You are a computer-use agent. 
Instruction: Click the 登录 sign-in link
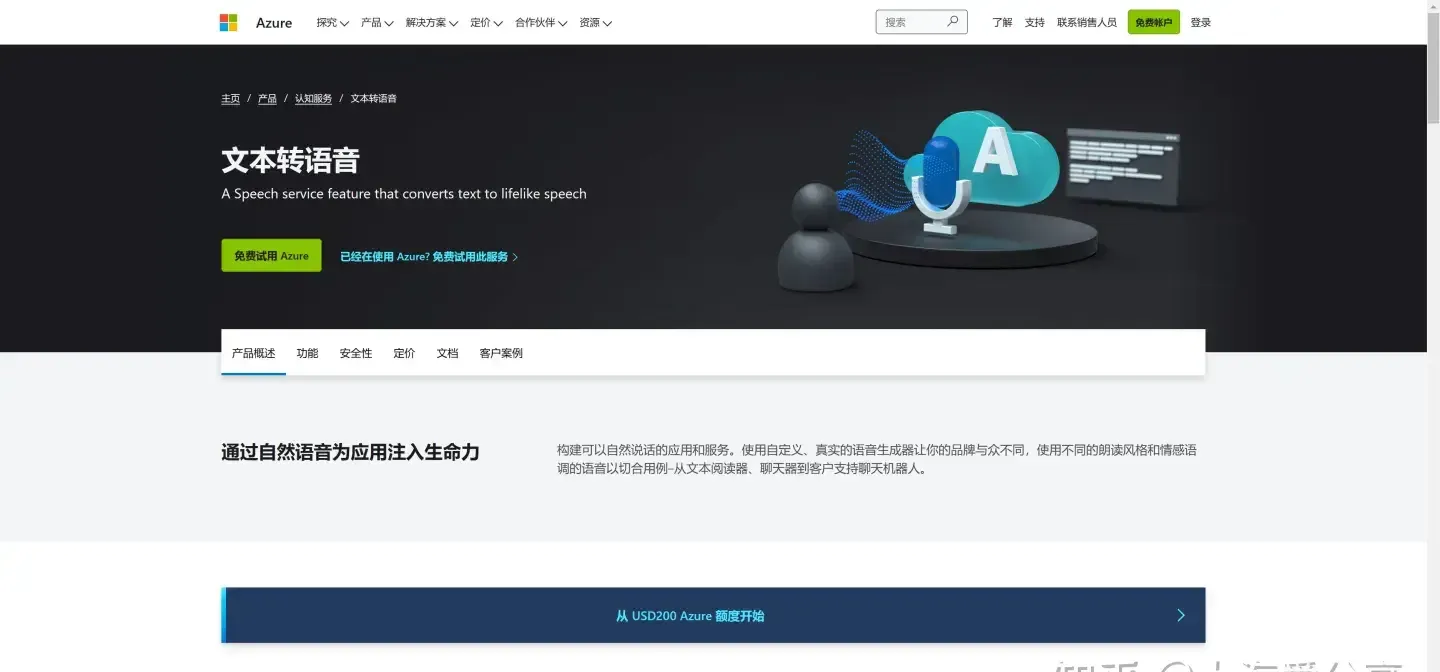[1200, 23]
